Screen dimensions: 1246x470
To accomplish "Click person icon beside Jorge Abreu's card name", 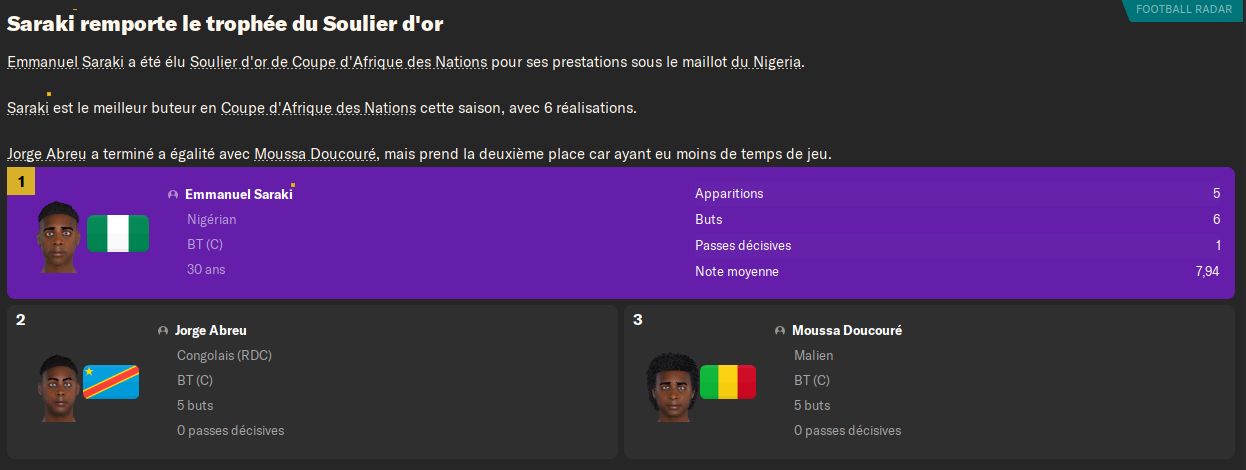I will [x=163, y=331].
